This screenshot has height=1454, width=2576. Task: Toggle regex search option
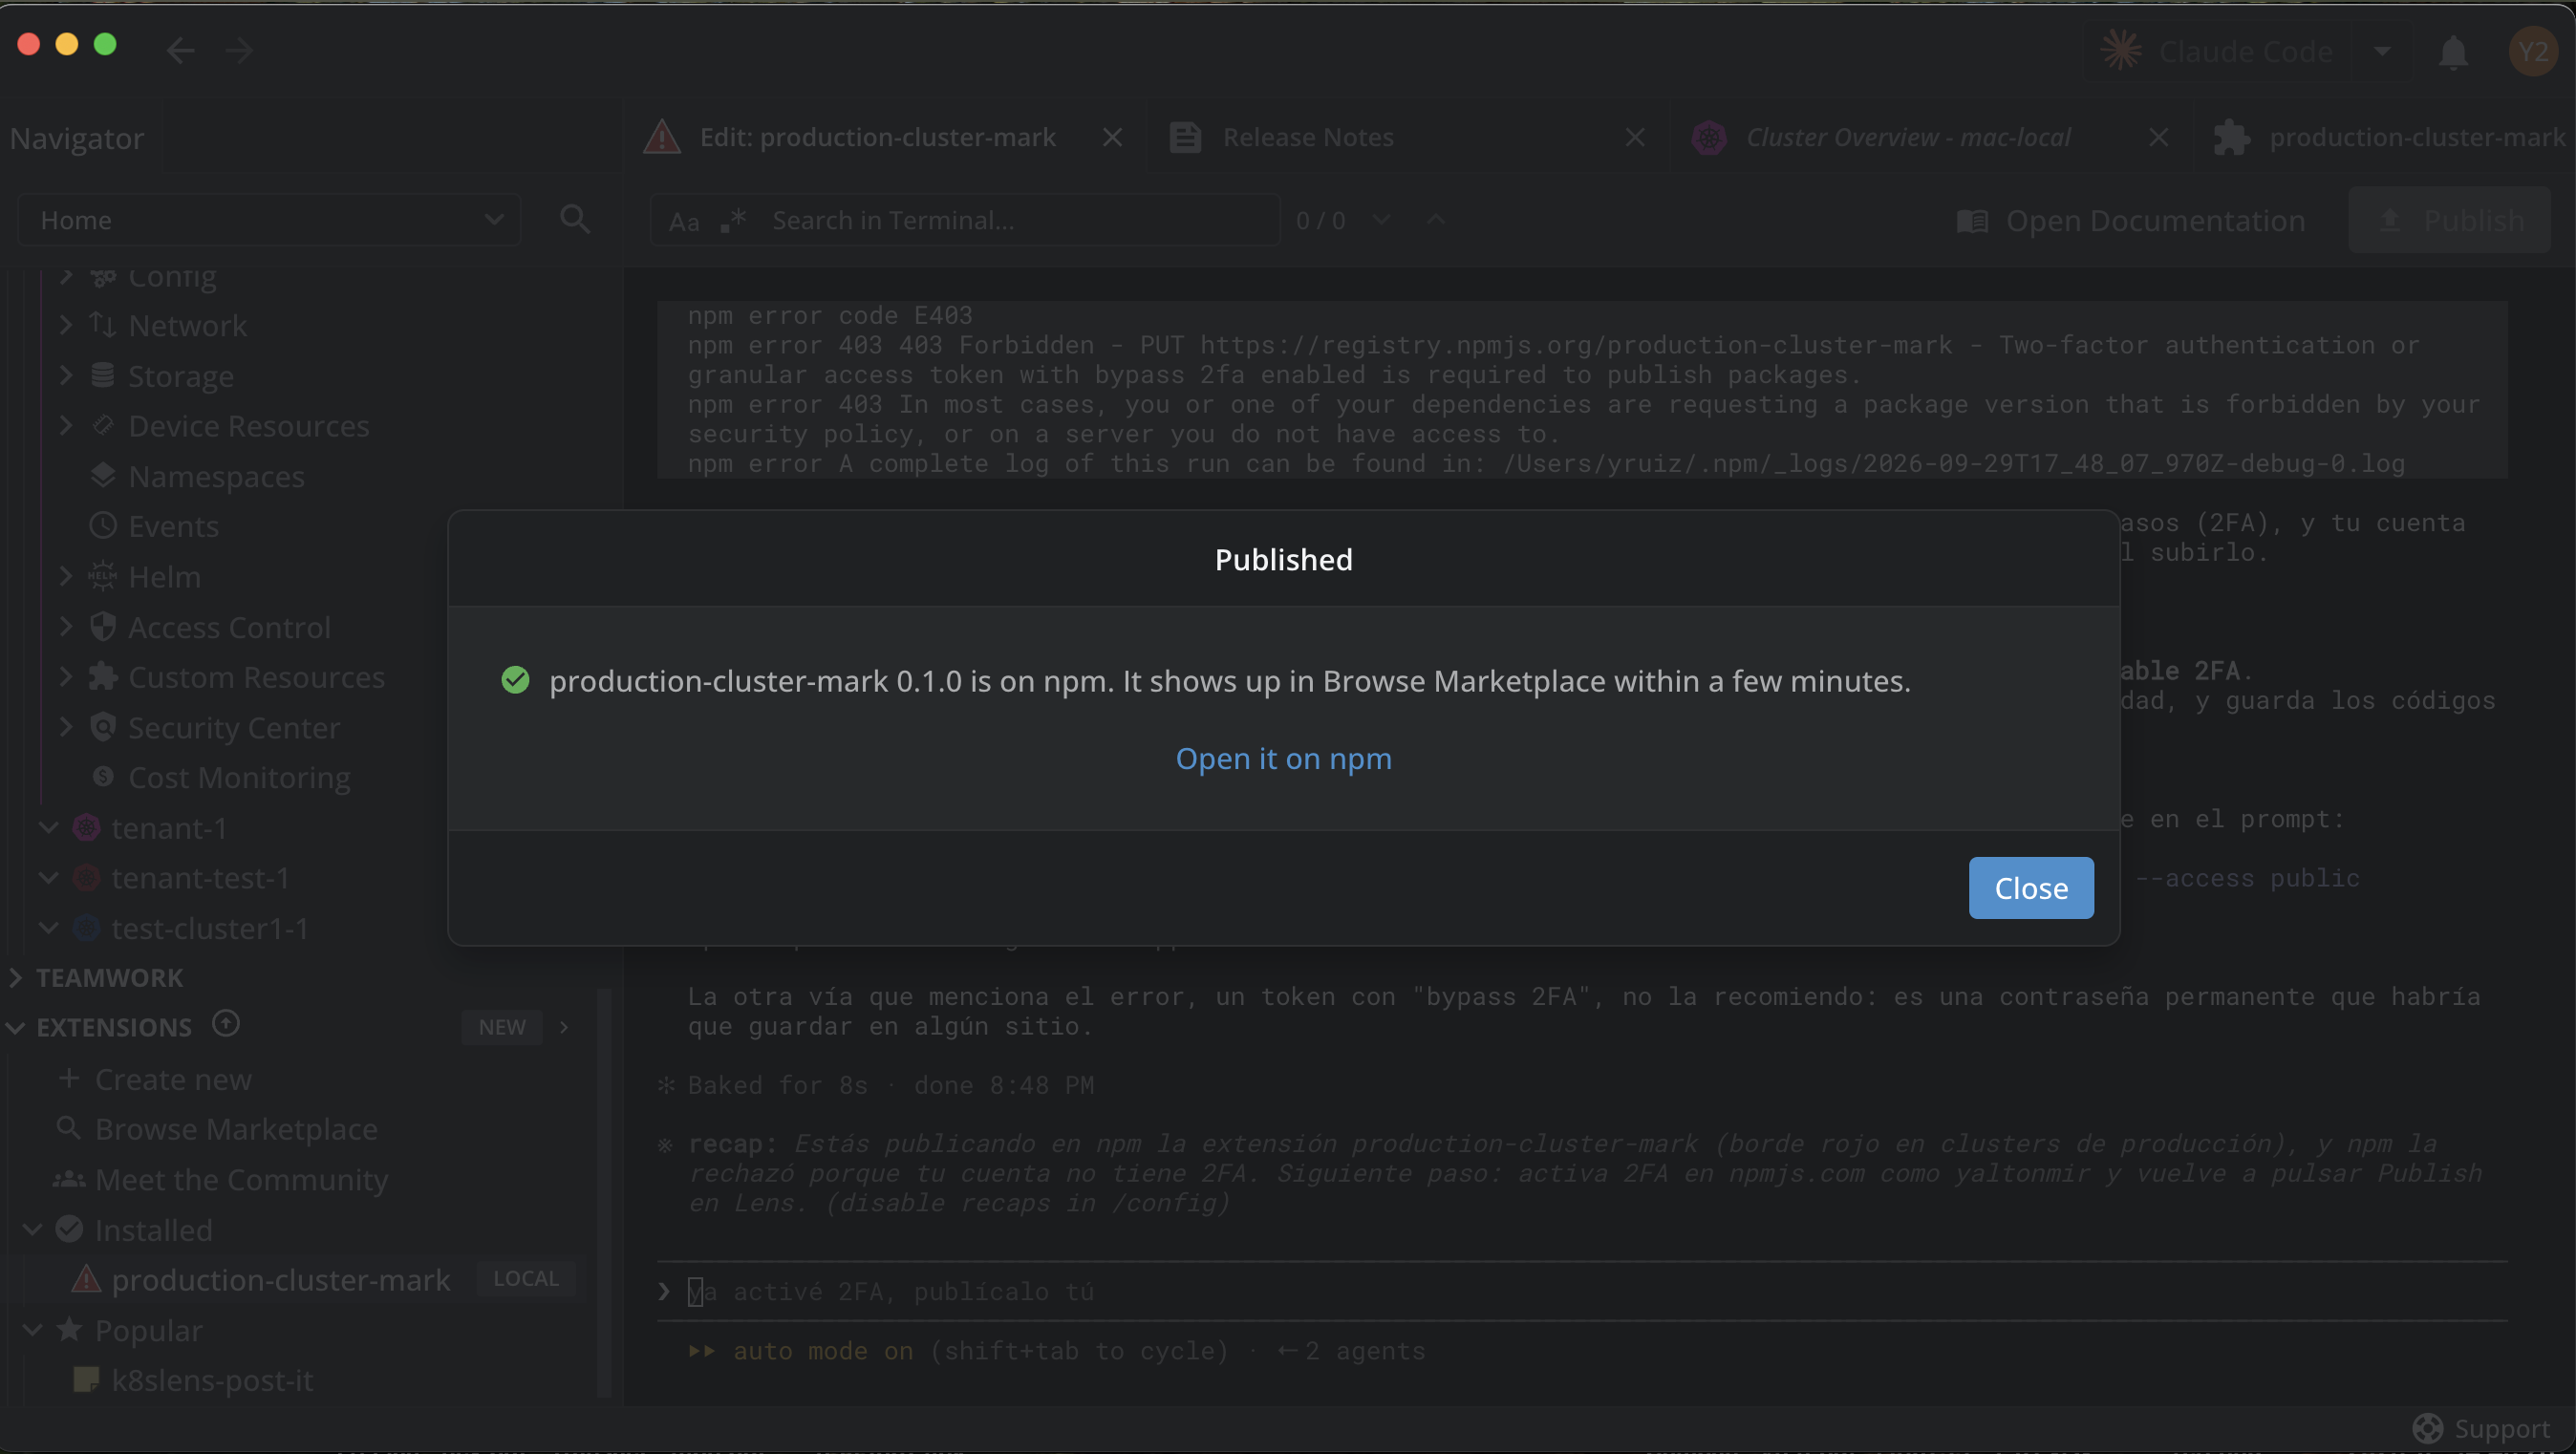coord(733,221)
